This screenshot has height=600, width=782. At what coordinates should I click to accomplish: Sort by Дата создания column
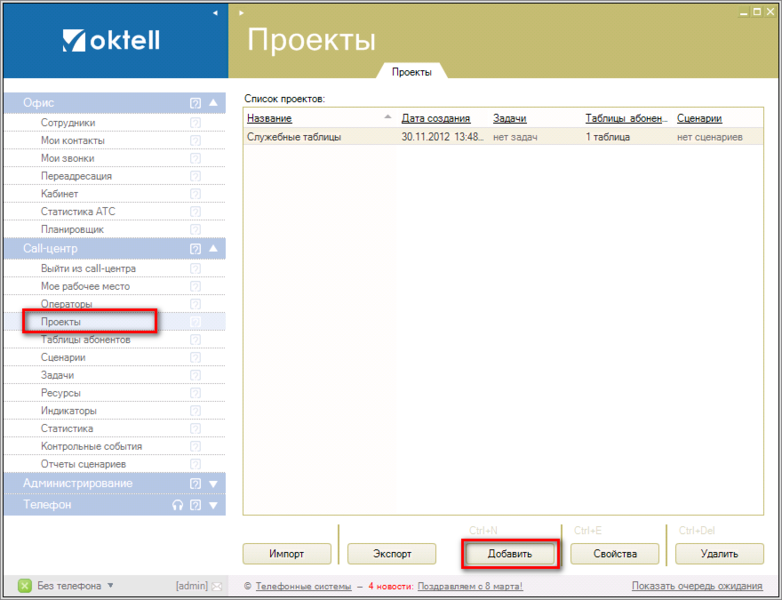pos(436,118)
